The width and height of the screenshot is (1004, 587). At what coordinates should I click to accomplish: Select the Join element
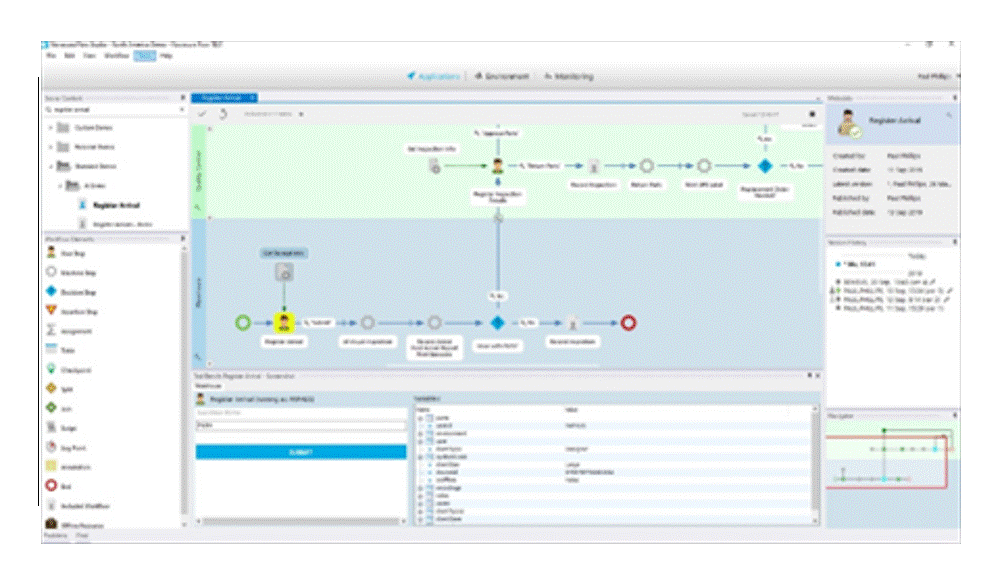pos(59,408)
